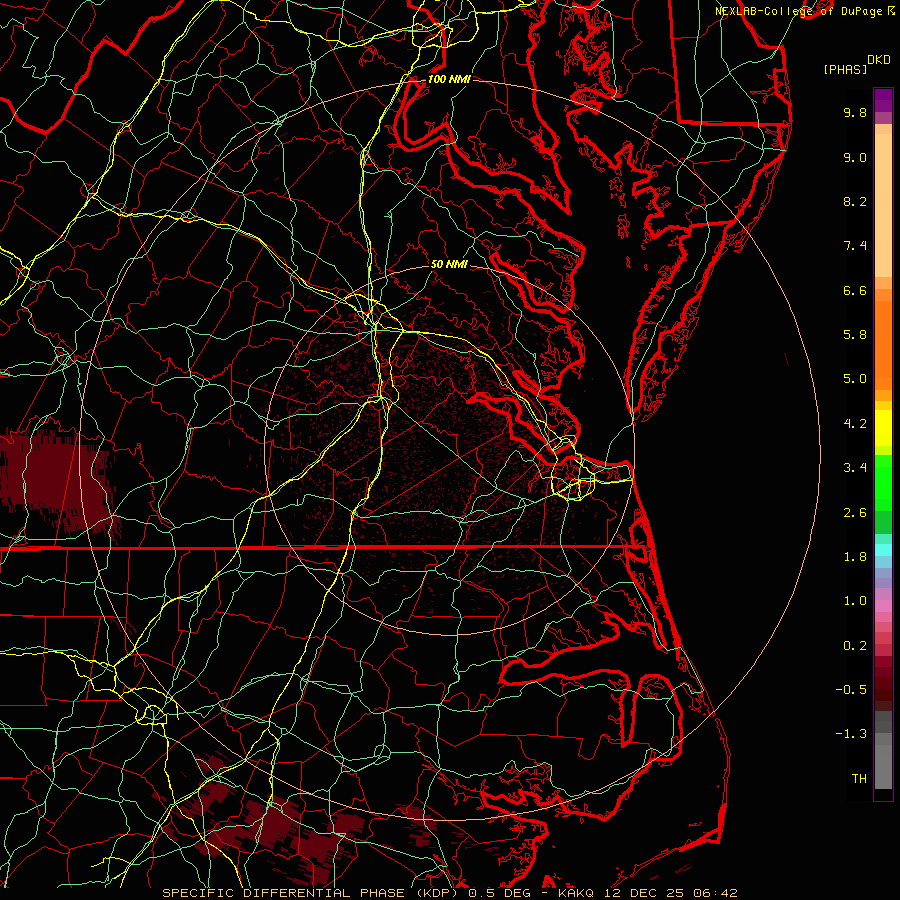This screenshot has height=900, width=900.
Task: Click the 4.2 value on the scale
Action: tap(855, 424)
